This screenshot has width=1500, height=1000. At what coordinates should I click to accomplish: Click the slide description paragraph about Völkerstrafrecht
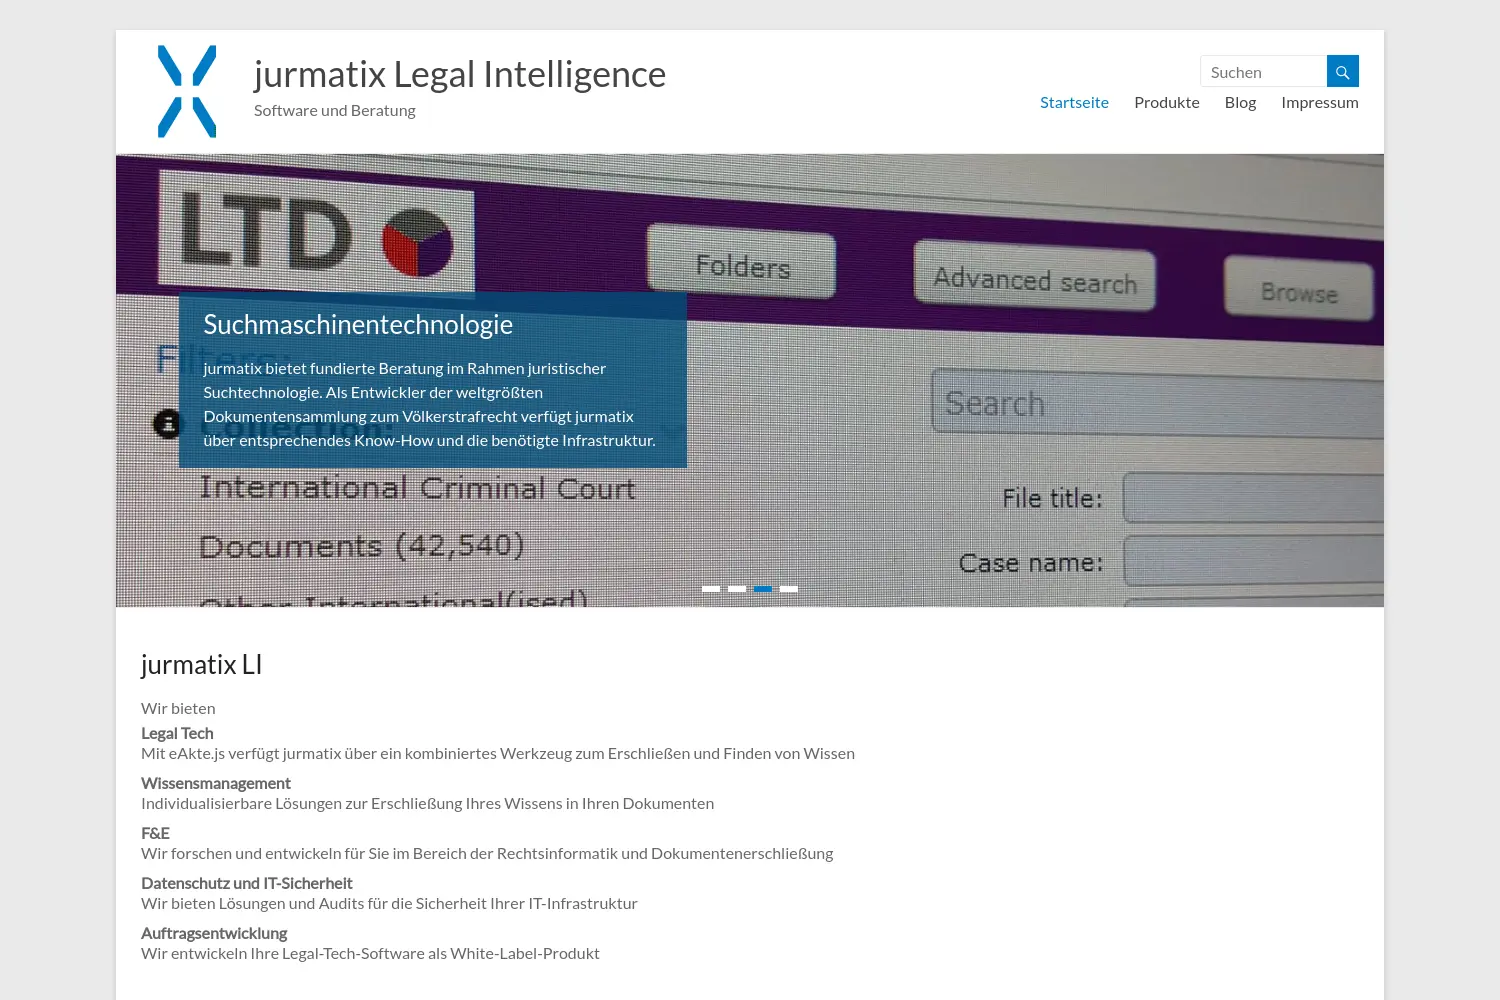click(430, 404)
